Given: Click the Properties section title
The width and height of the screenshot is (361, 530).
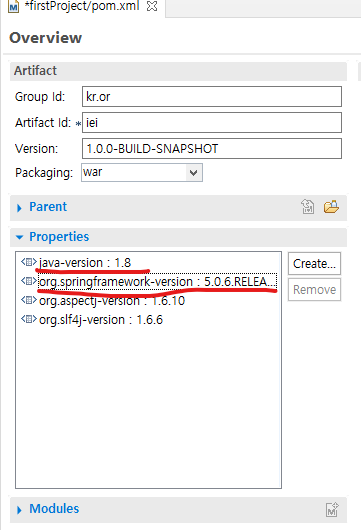Looking at the screenshot, I should coord(59,237).
